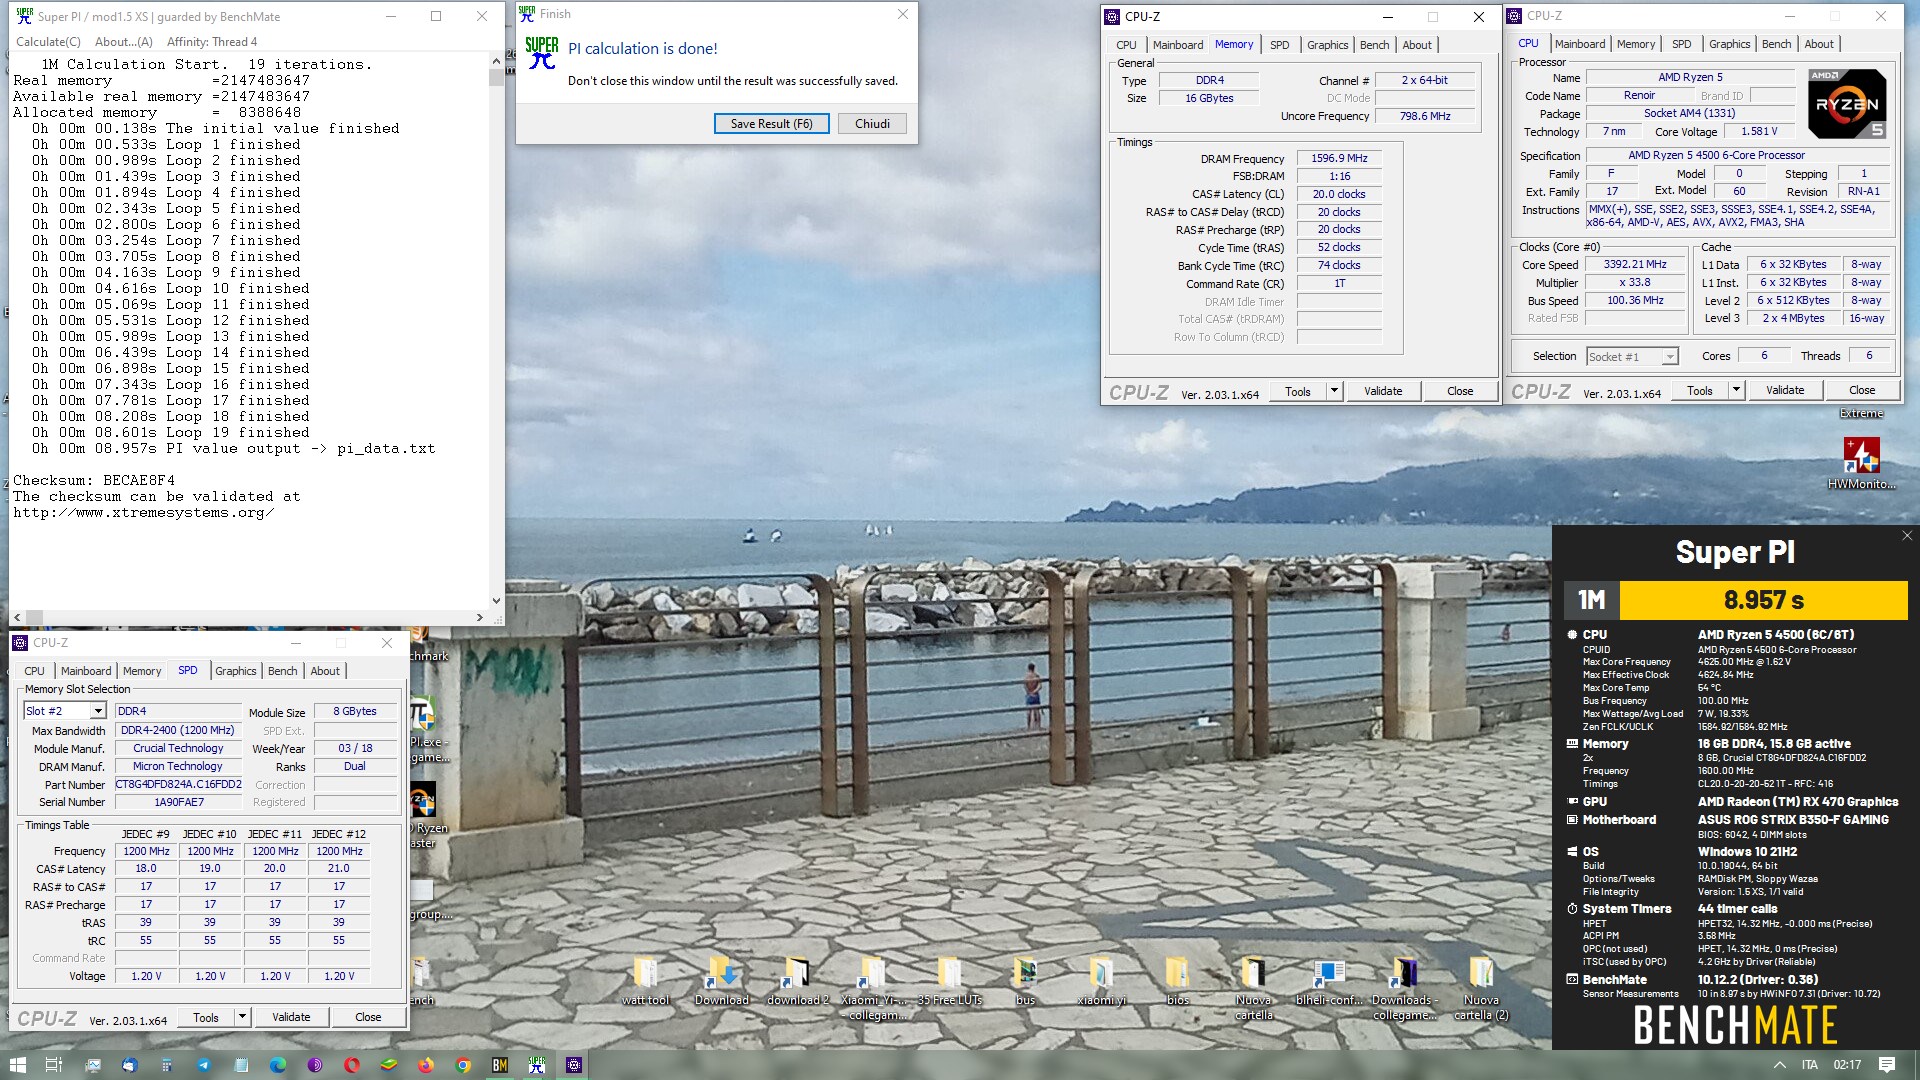Click Tools button in SPD CPU-Z window
Screen dimensions: 1920x1080
pos(206,1017)
